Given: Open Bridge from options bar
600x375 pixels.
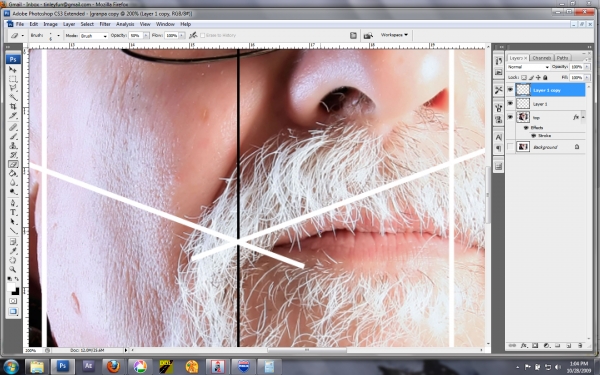Looking at the screenshot, I should [368, 35].
